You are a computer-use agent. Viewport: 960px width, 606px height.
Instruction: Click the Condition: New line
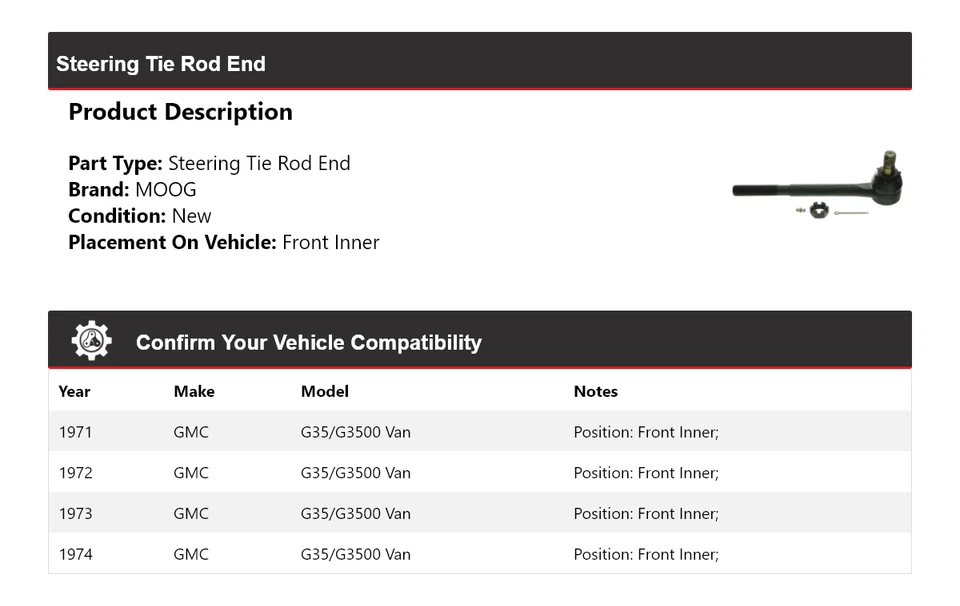(140, 216)
